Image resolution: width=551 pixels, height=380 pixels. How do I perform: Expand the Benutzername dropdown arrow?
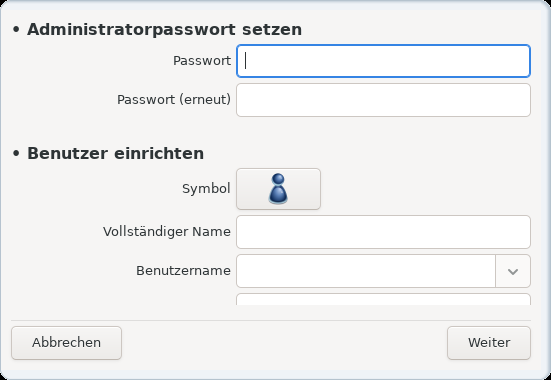tap(513, 271)
